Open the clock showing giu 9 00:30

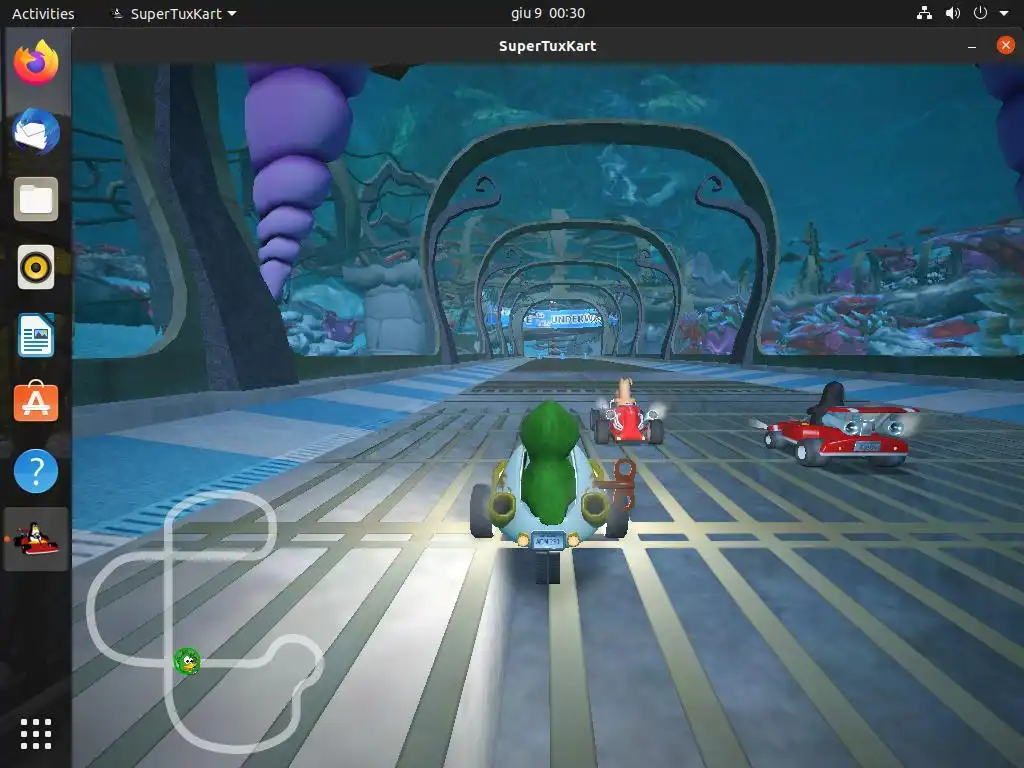547,13
